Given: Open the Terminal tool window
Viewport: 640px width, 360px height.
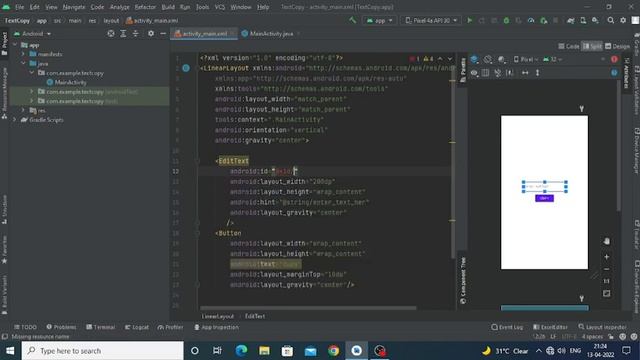Looking at the screenshot, I should point(100,327).
